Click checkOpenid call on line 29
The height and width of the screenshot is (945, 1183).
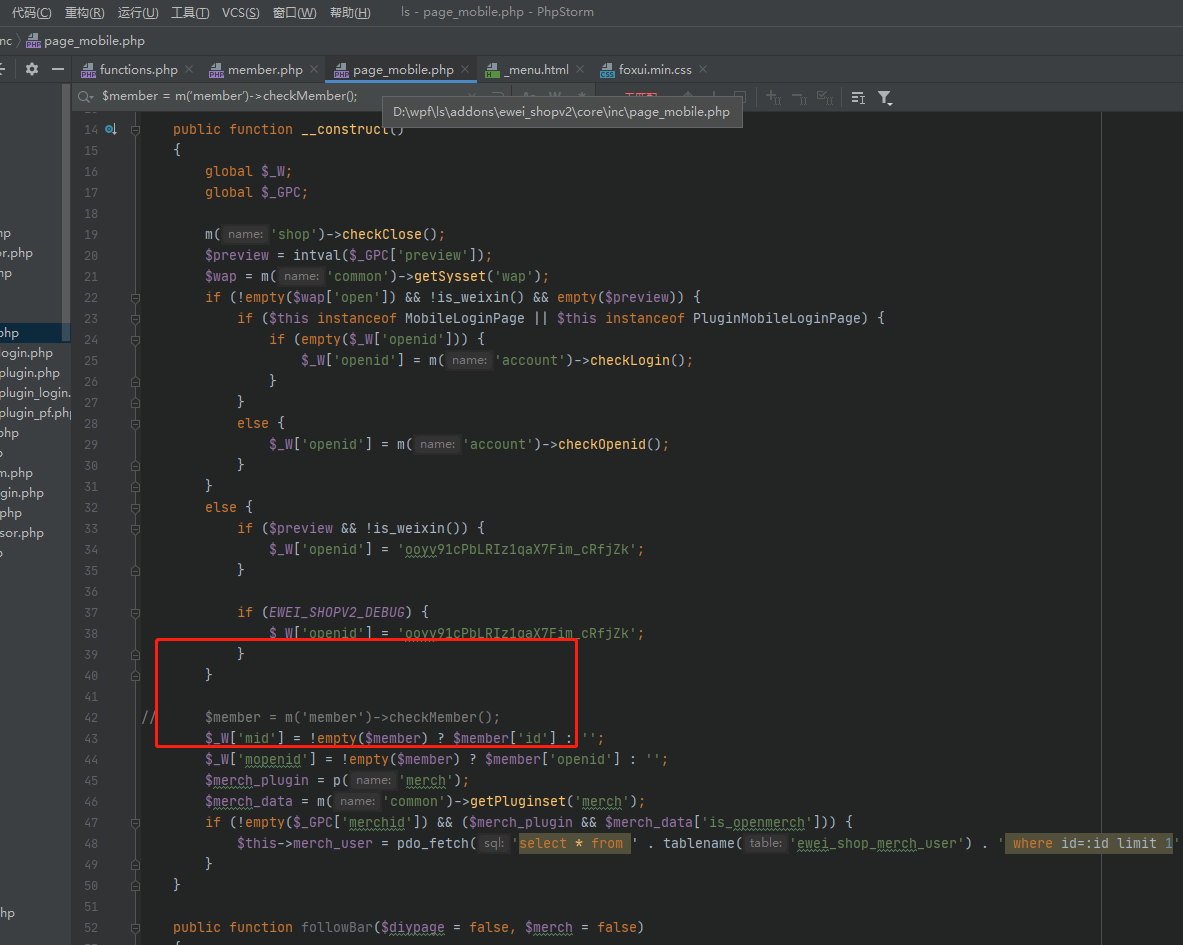[601, 444]
